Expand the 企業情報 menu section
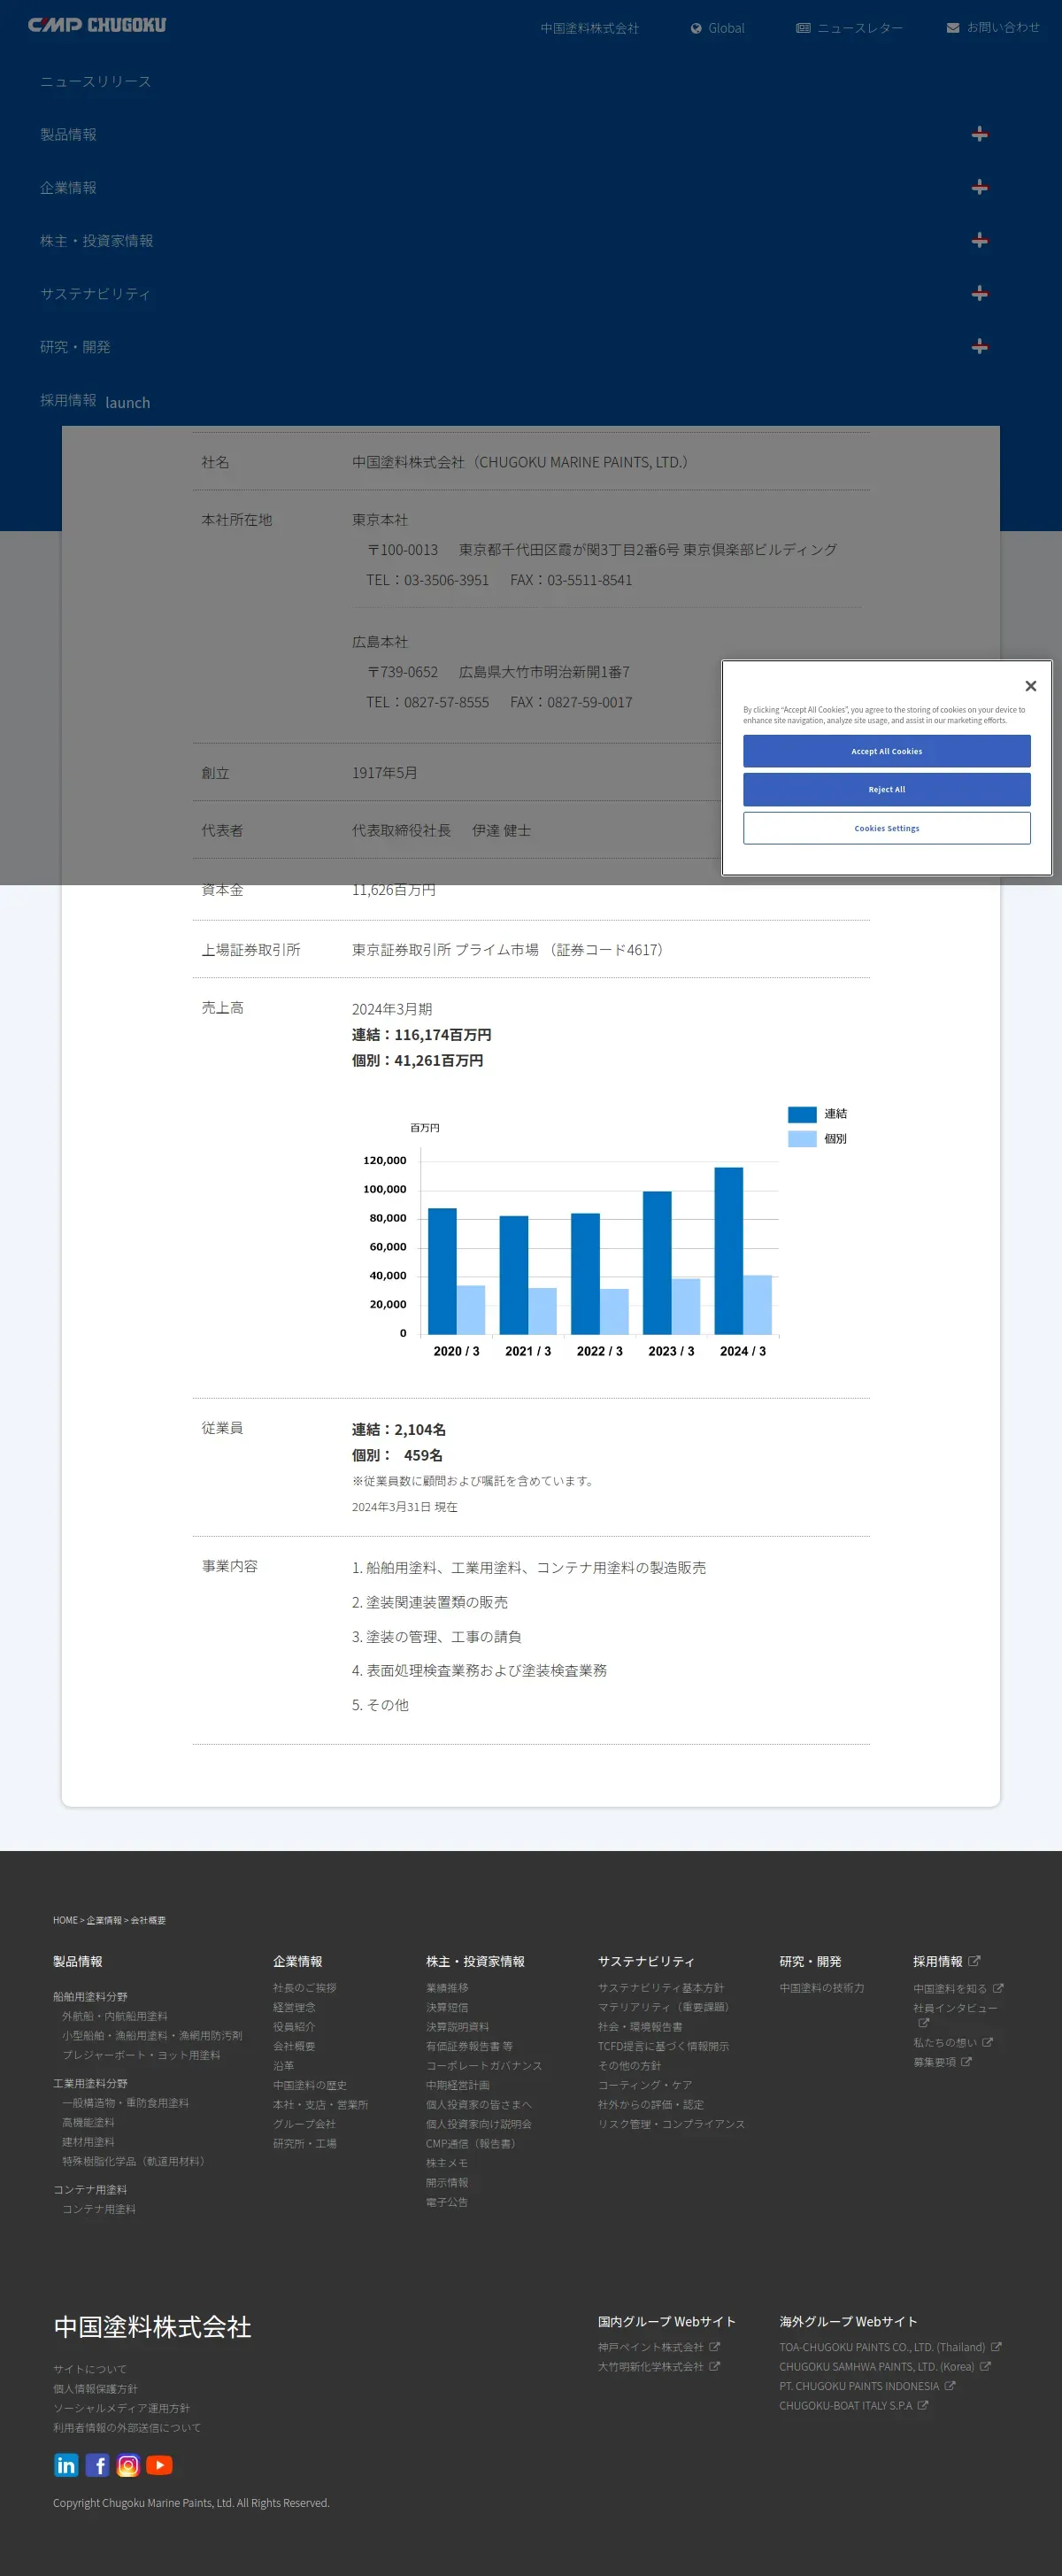Image resolution: width=1062 pixels, height=2576 pixels. point(979,187)
